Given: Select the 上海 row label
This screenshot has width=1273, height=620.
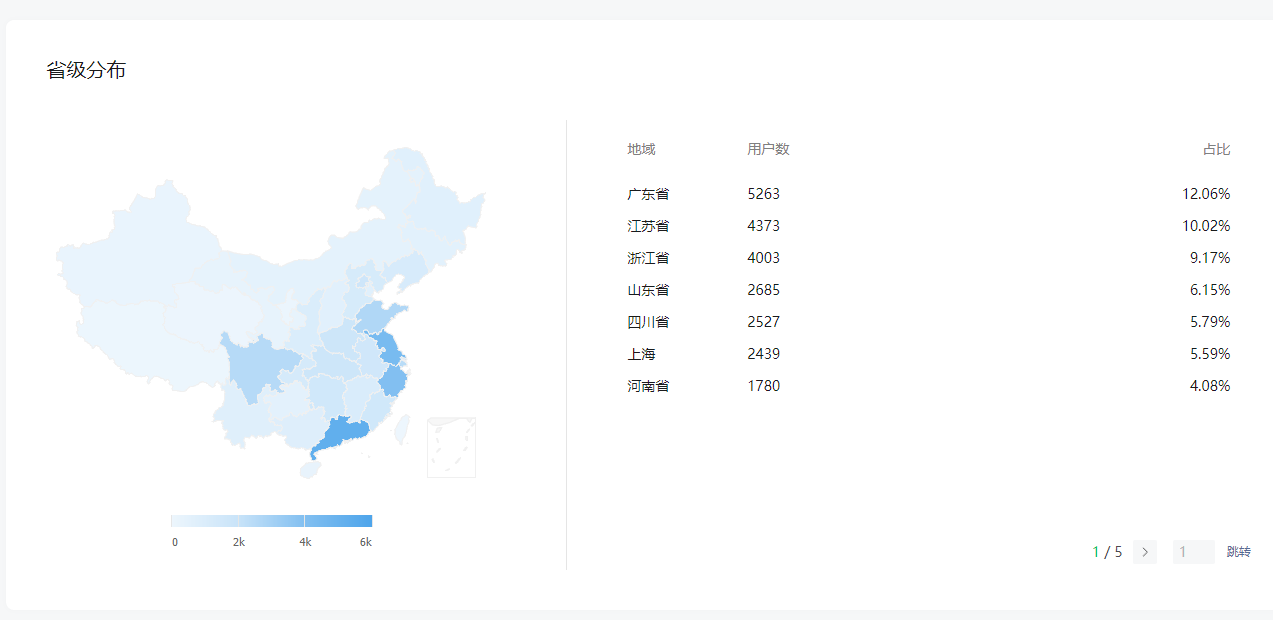Looking at the screenshot, I should [641, 354].
